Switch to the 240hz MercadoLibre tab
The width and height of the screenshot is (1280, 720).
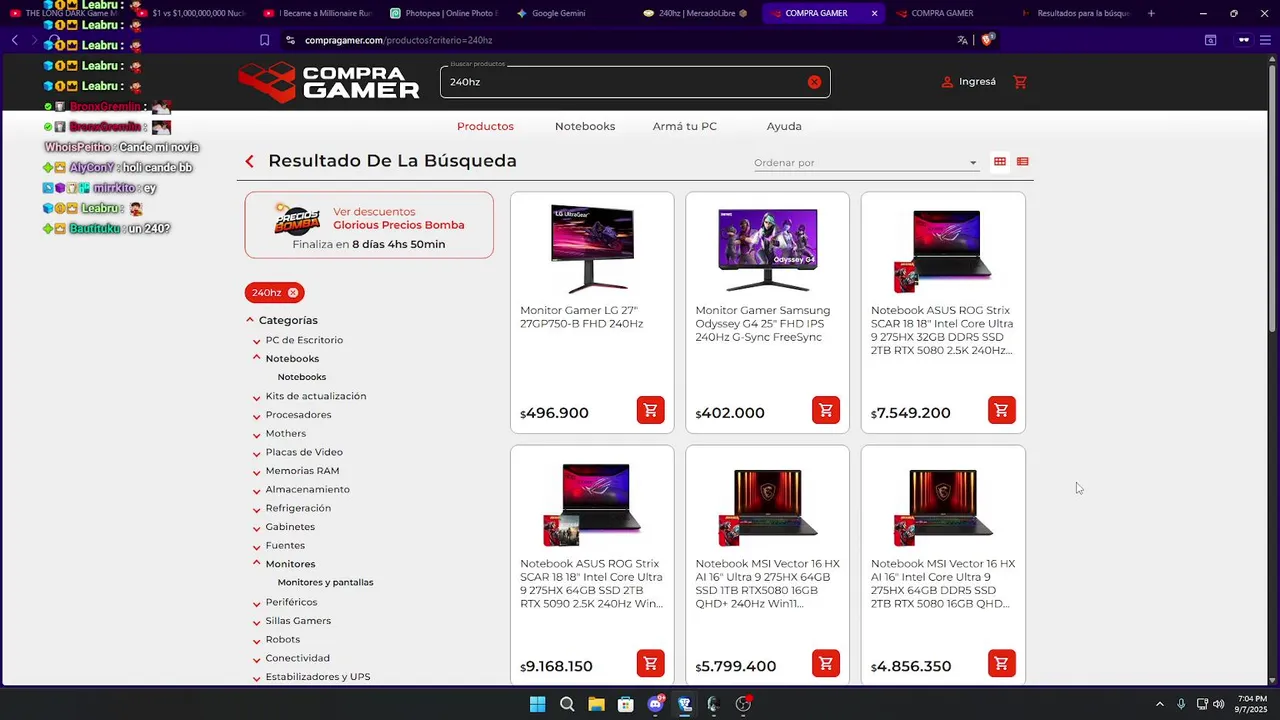[x=695, y=13]
